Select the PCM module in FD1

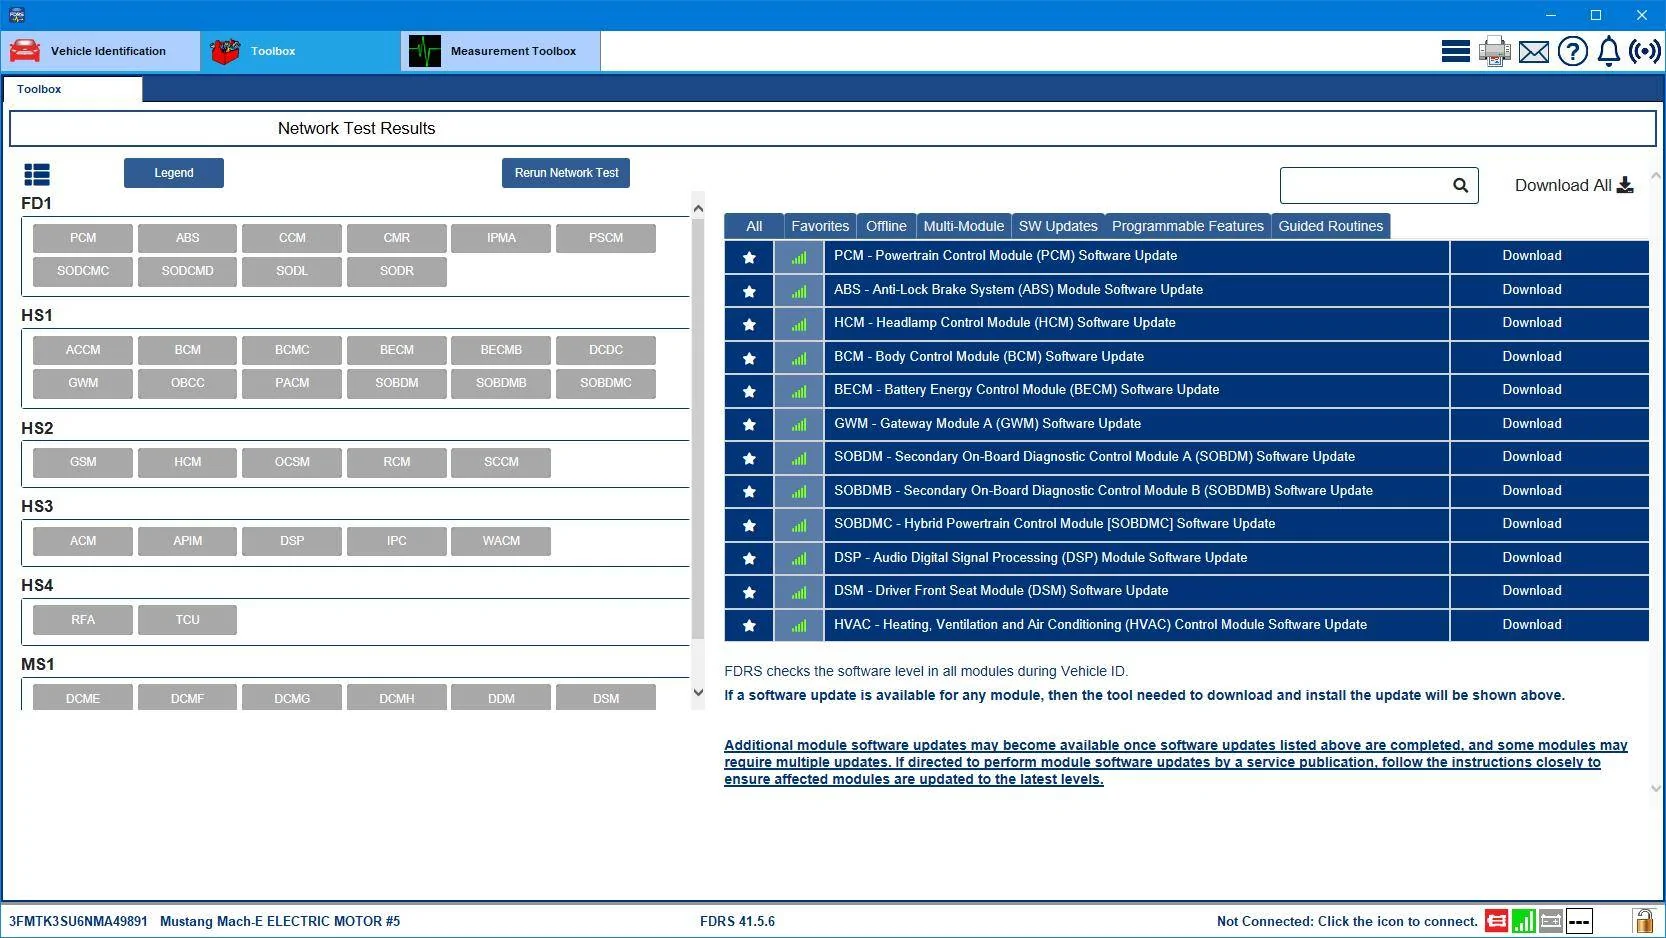tap(83, 238)
